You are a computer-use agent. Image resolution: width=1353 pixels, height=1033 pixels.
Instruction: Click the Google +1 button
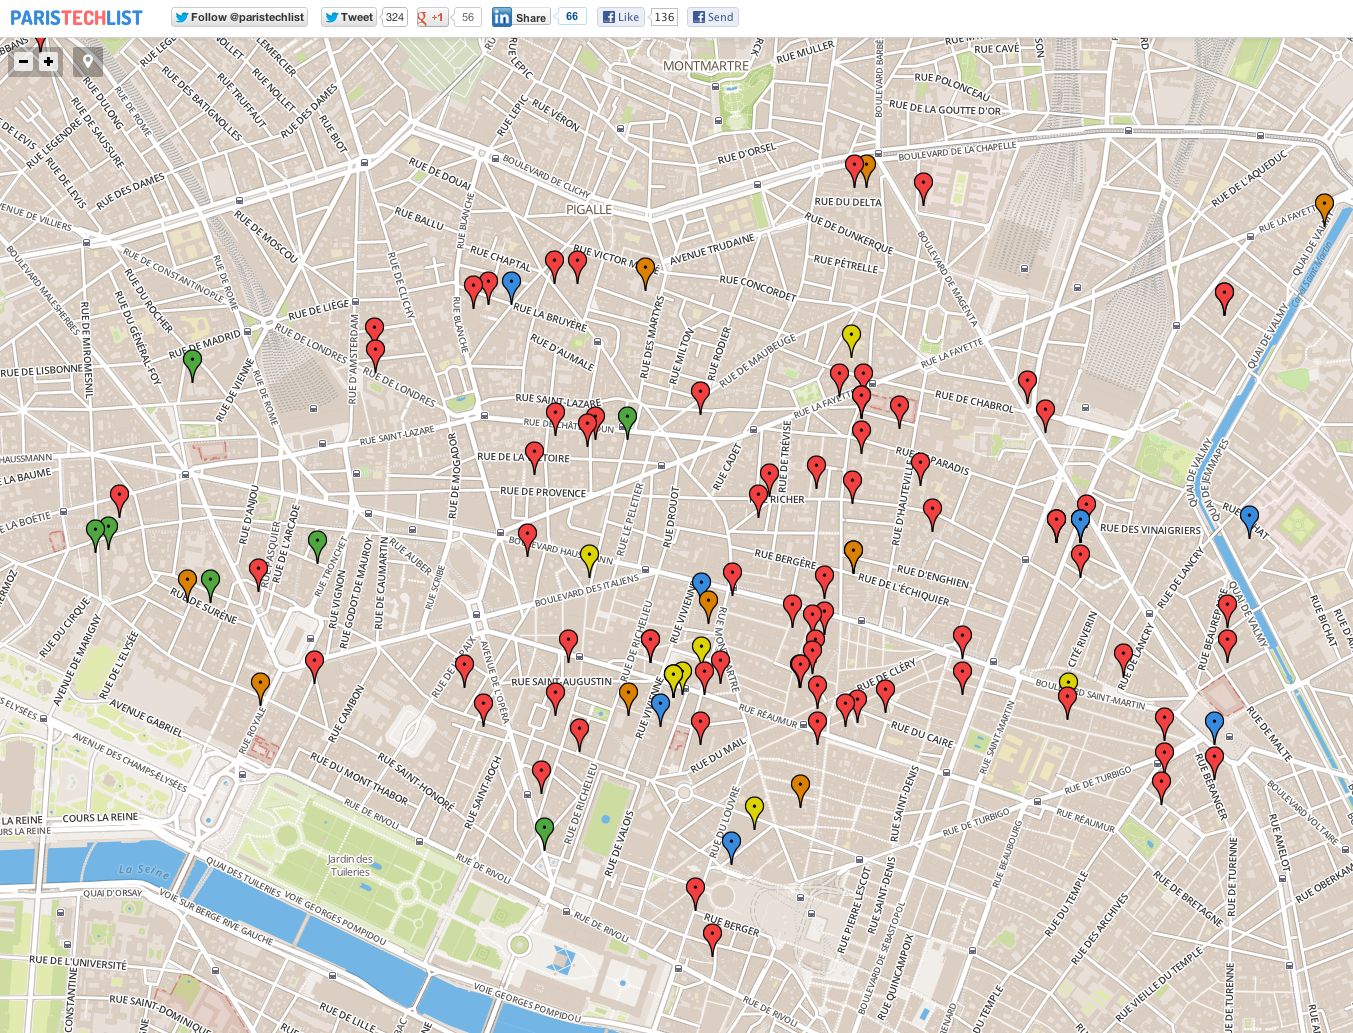432,17
